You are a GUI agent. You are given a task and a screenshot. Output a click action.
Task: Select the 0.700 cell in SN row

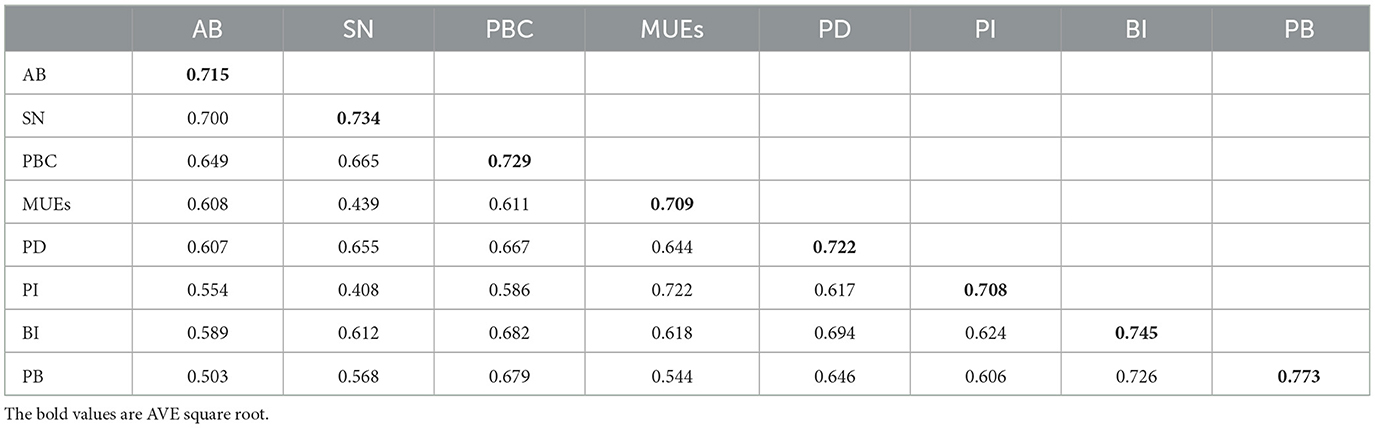[x=207, y=118]
